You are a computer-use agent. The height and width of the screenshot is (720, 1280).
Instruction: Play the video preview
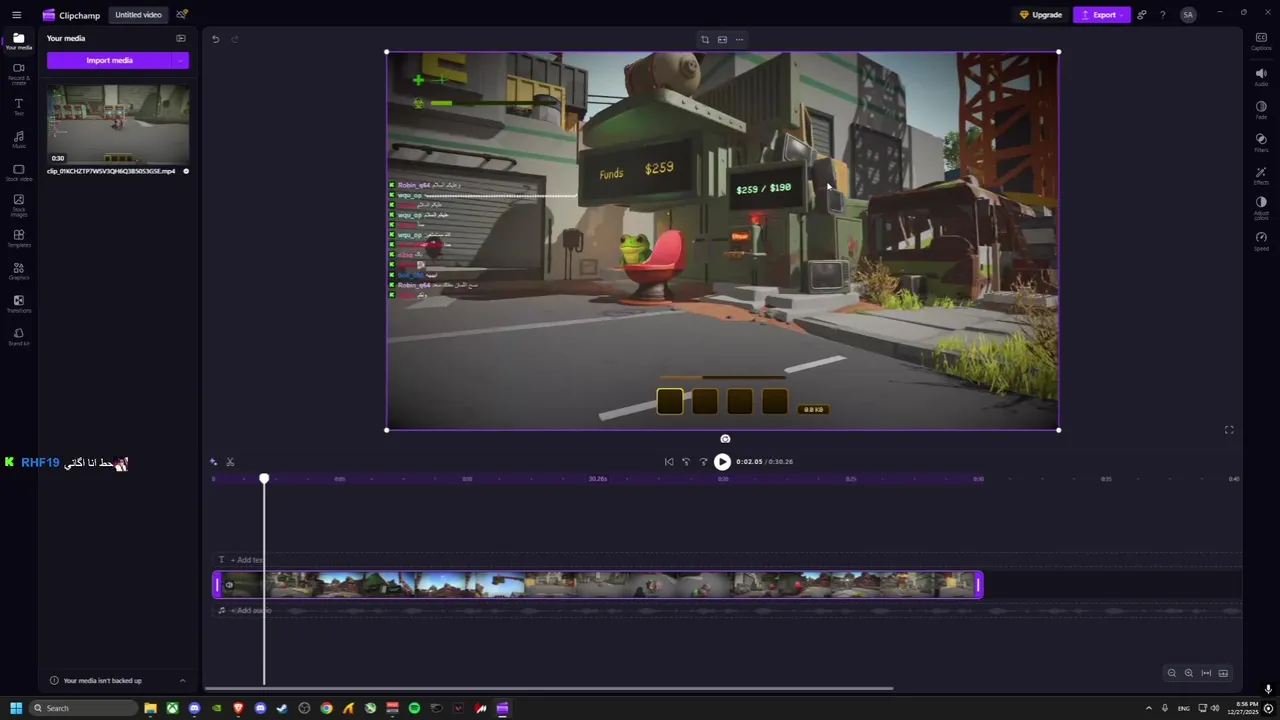[722, 461]
